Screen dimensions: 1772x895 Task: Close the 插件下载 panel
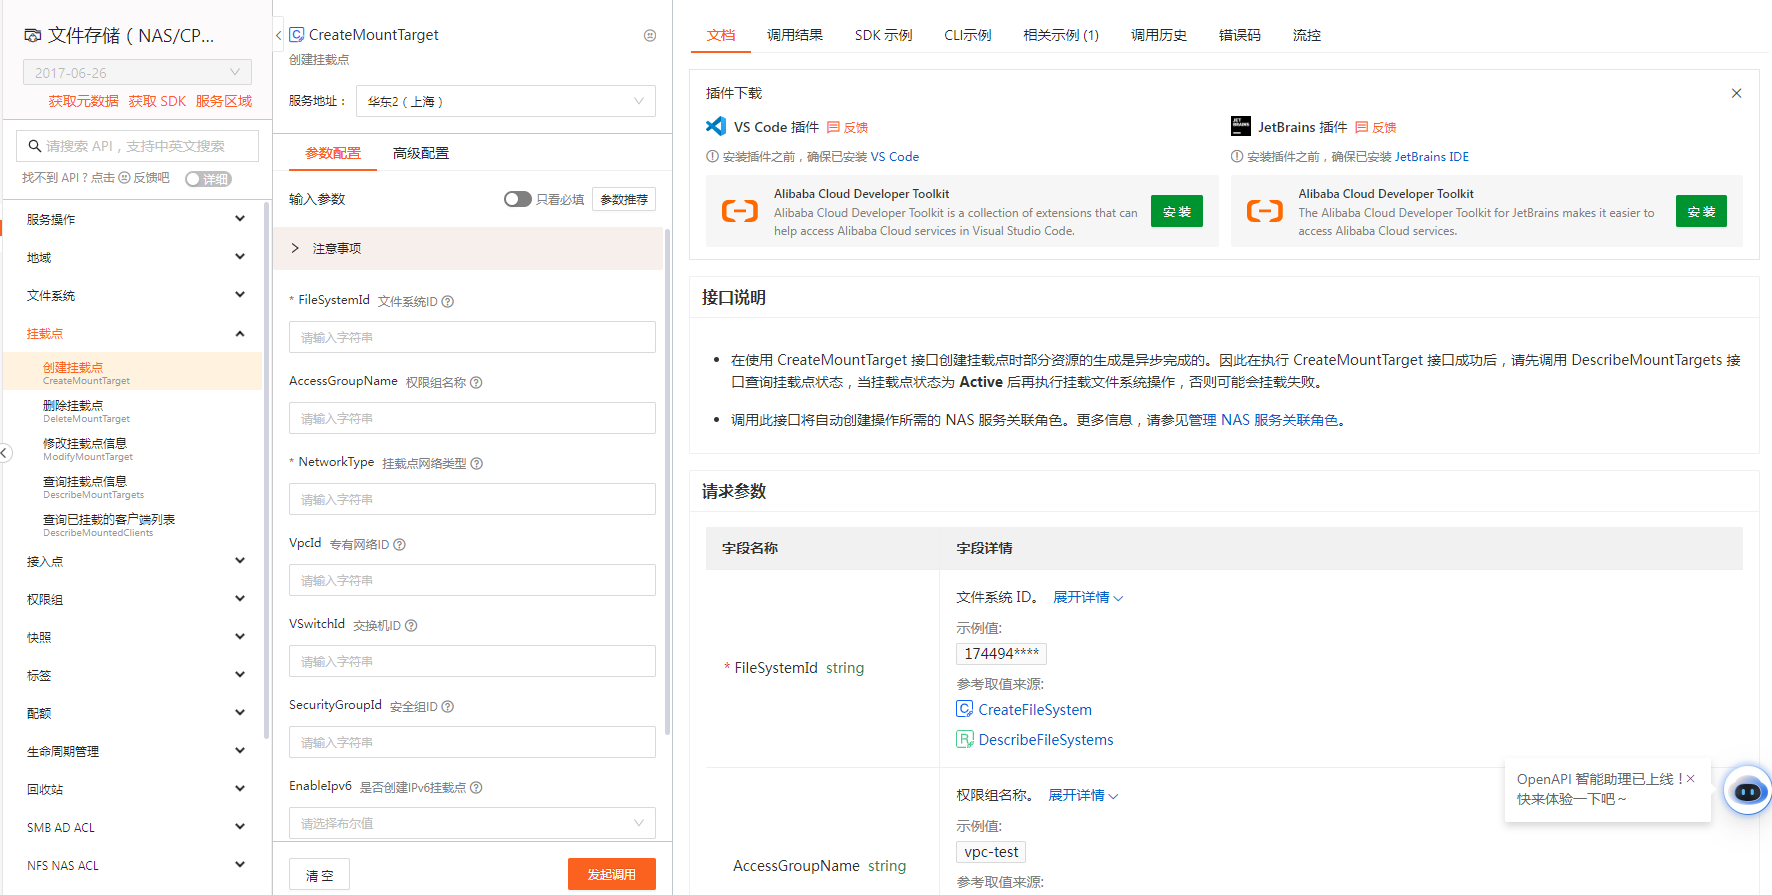[x=1737, y=93]
